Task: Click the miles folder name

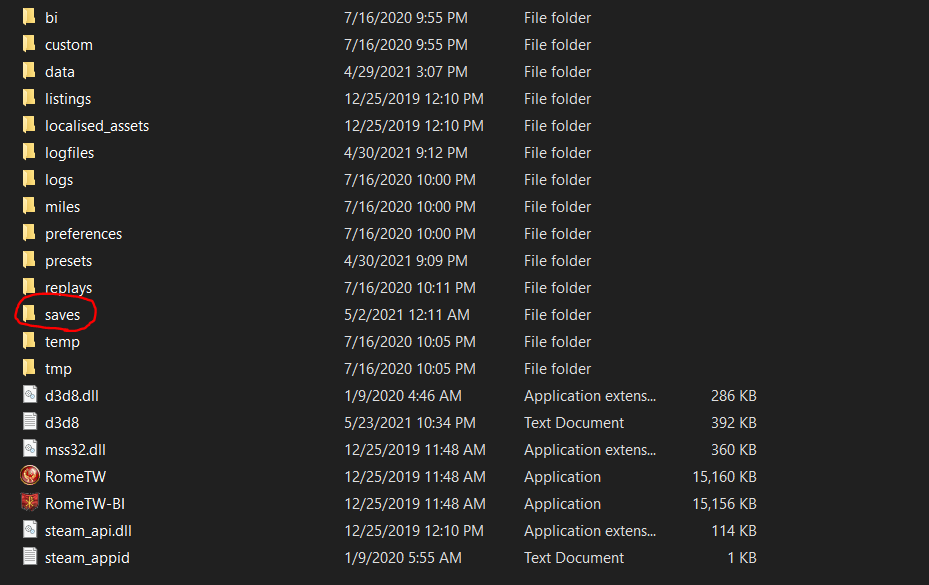Action: [62, 207]
